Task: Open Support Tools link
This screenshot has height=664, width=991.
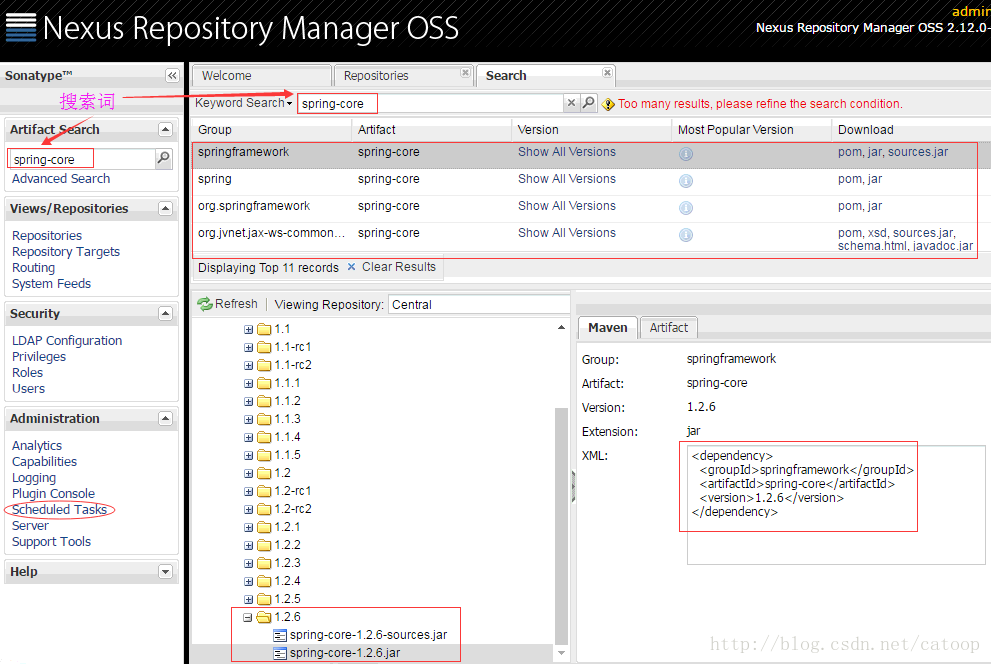Action: [x=51, y=542]
